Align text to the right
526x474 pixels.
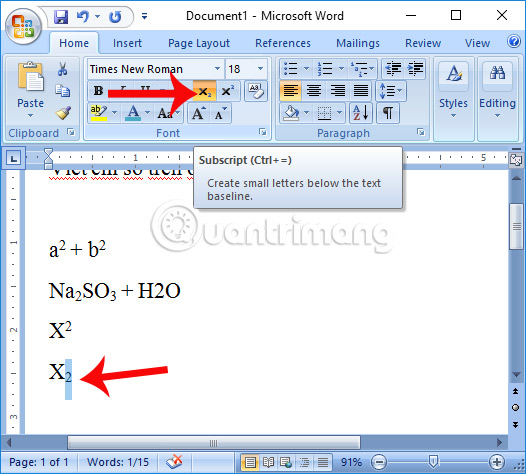pos(337,91)
